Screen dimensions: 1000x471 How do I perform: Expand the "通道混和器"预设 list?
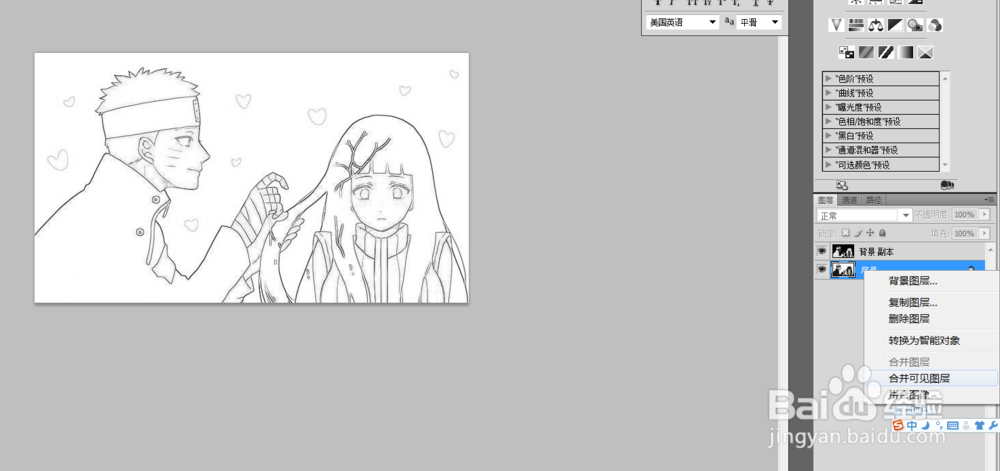pyautogui.click(x=829, y=150)
